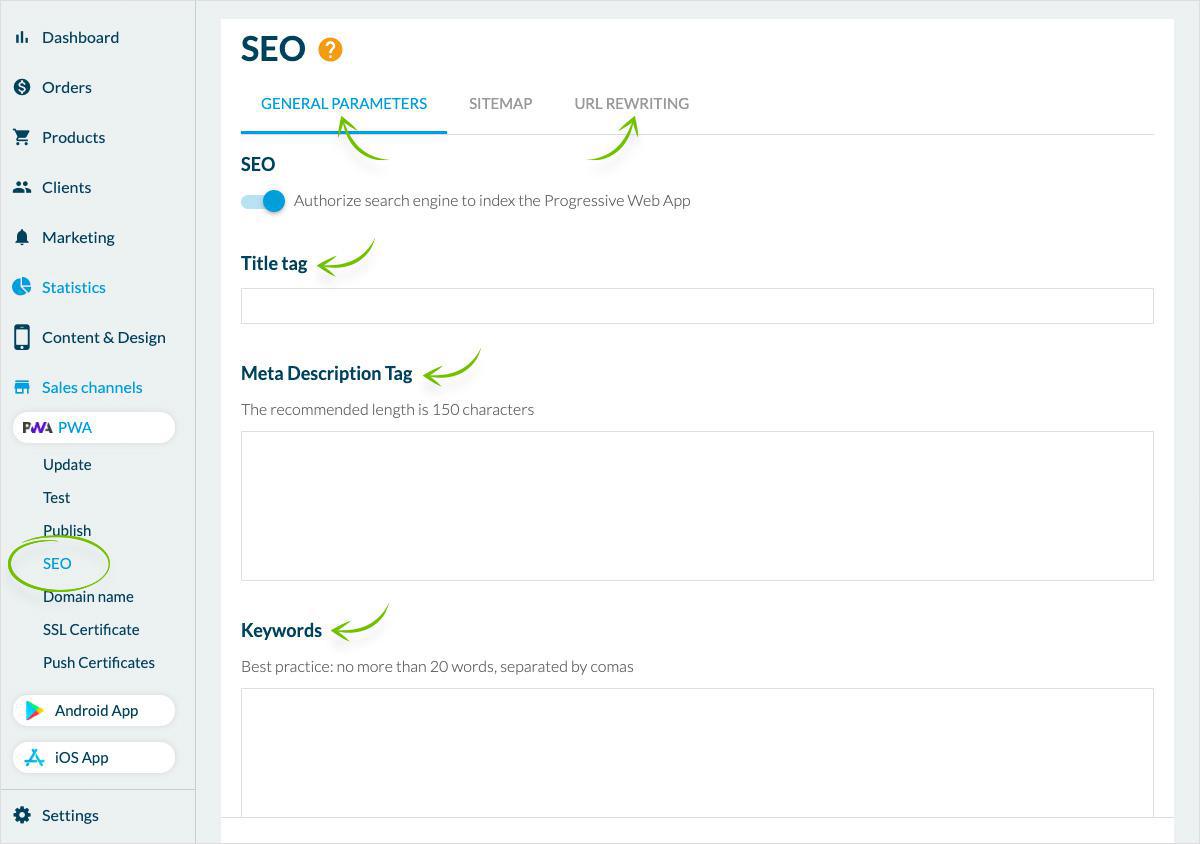Viewport: 1200px width, 844px height.
Task: Open Dashboard via bar chart icon
Action: tap(22, 37)
